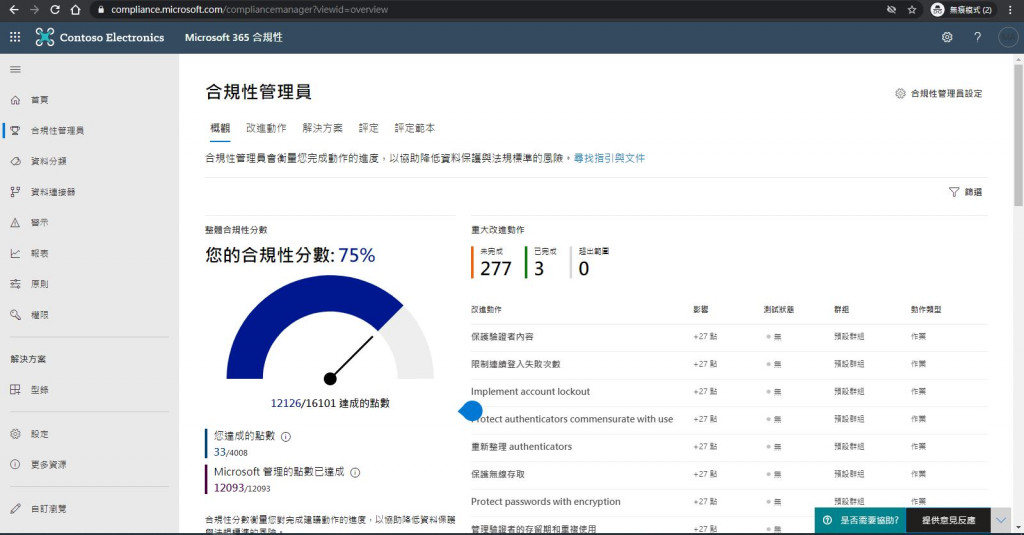Open the 限制連續登入失敗次數 improvement action

coord(516,364)
